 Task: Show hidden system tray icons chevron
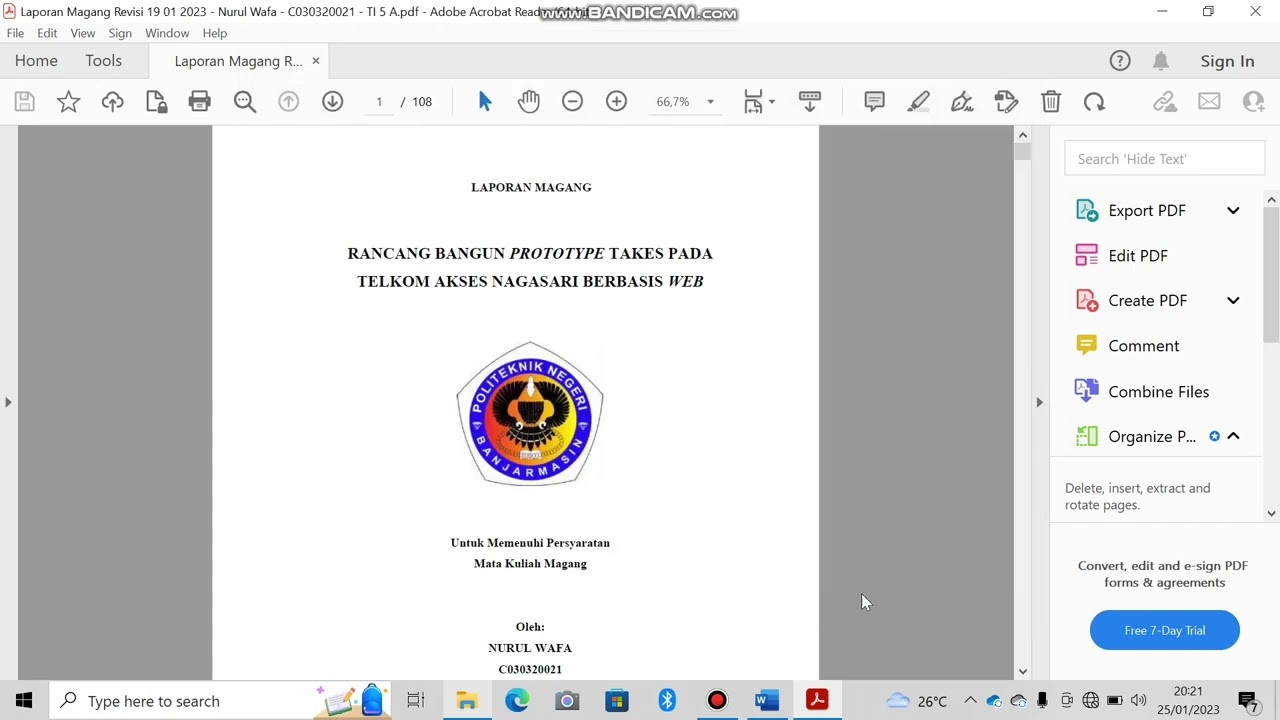tap(970, 701)
